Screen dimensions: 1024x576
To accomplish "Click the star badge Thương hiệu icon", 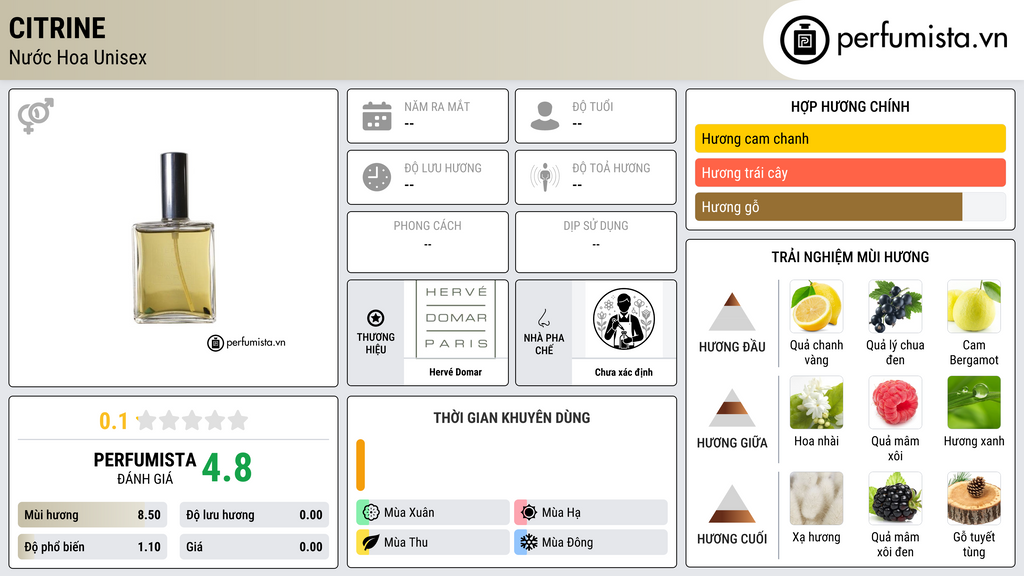I will click(376, 318).
